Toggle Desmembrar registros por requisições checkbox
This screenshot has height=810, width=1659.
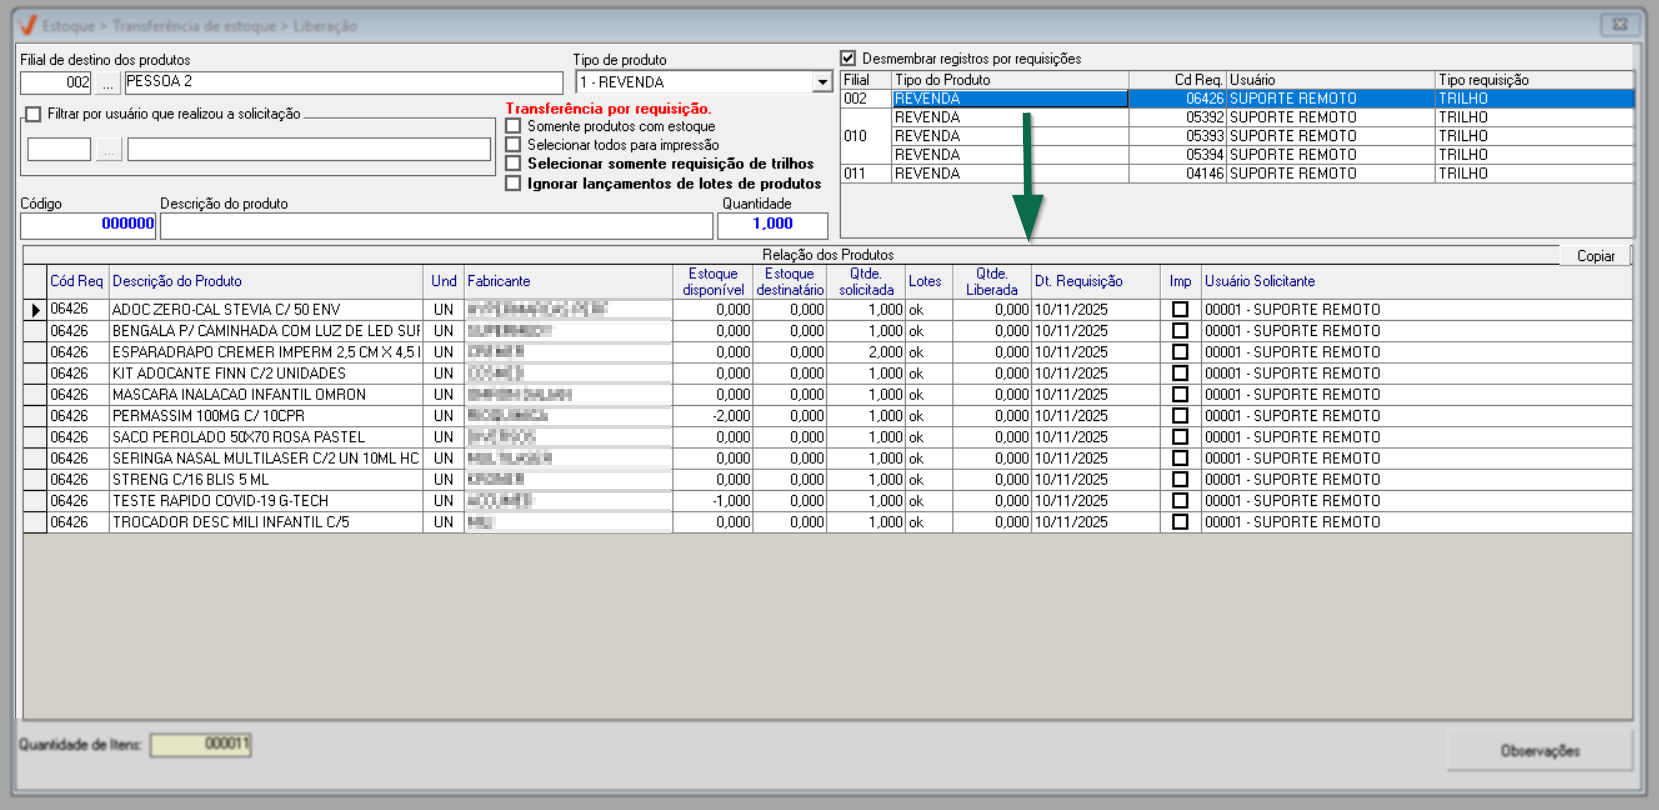(x=849, y=59)
